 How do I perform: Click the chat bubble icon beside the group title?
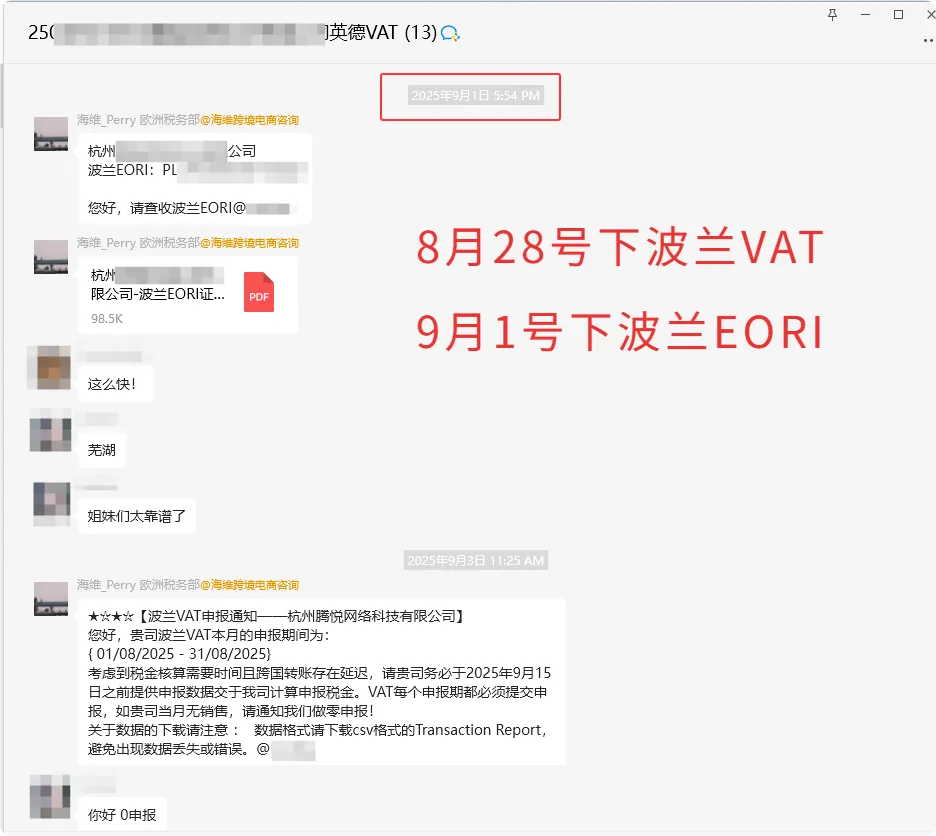[x=450, y=33]
